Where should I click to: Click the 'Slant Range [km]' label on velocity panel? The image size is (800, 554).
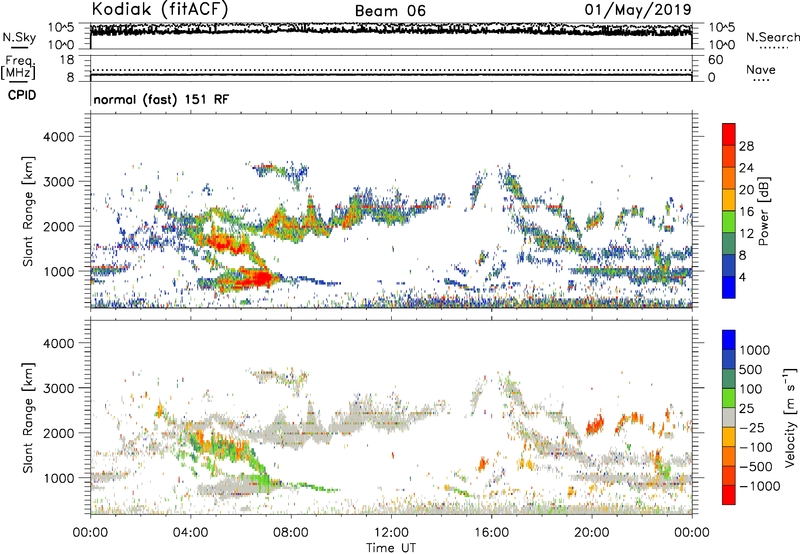coord(28,418)
